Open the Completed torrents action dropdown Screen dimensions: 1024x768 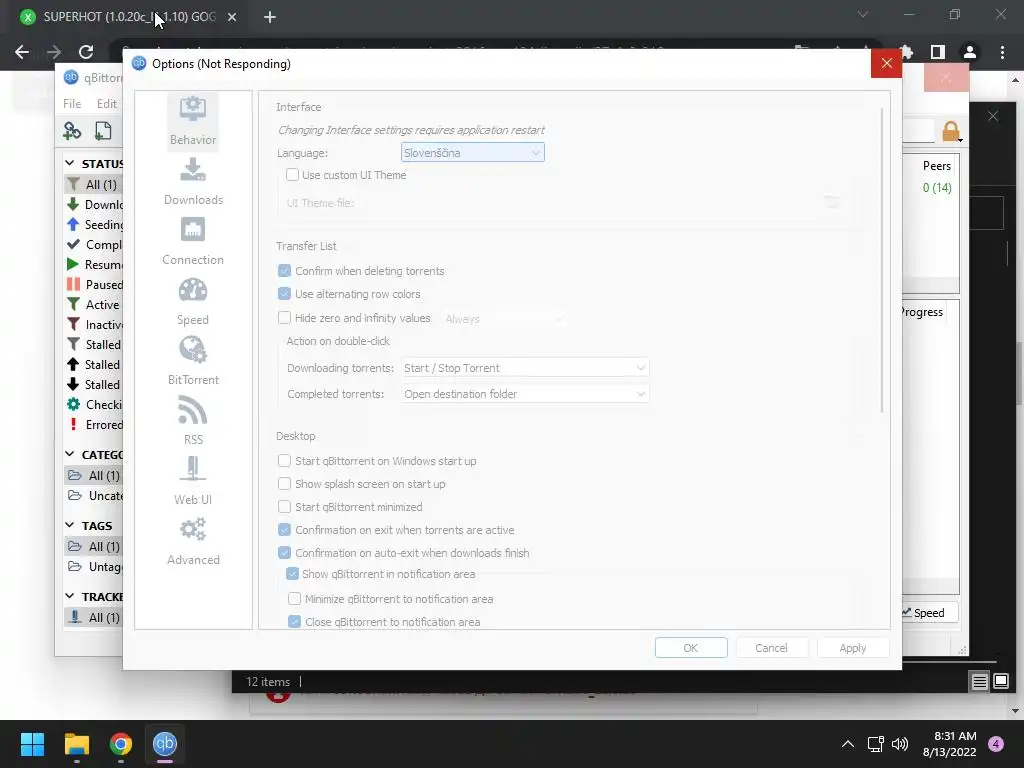(x=525, y=394)
